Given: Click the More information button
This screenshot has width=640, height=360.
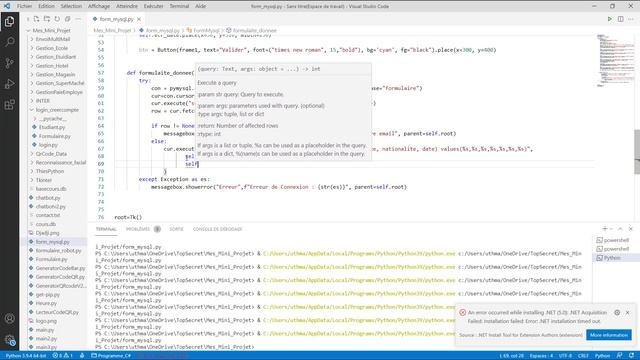Looking at the screenshot, I should 609,335.
